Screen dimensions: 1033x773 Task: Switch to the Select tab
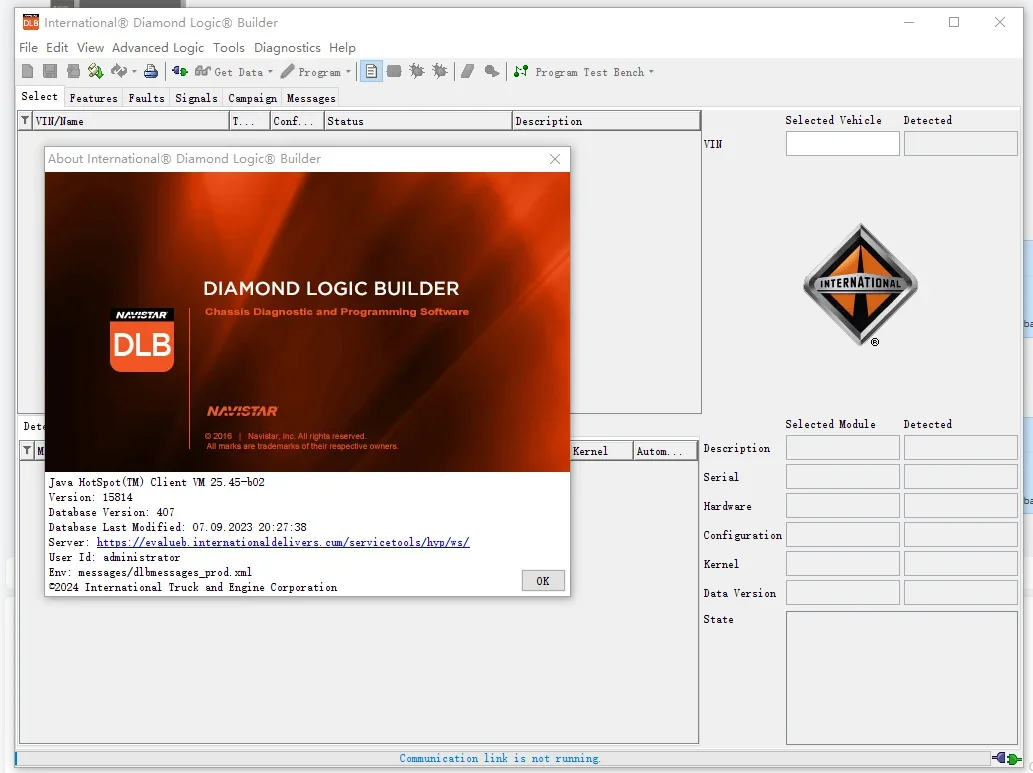click(40, 96)
